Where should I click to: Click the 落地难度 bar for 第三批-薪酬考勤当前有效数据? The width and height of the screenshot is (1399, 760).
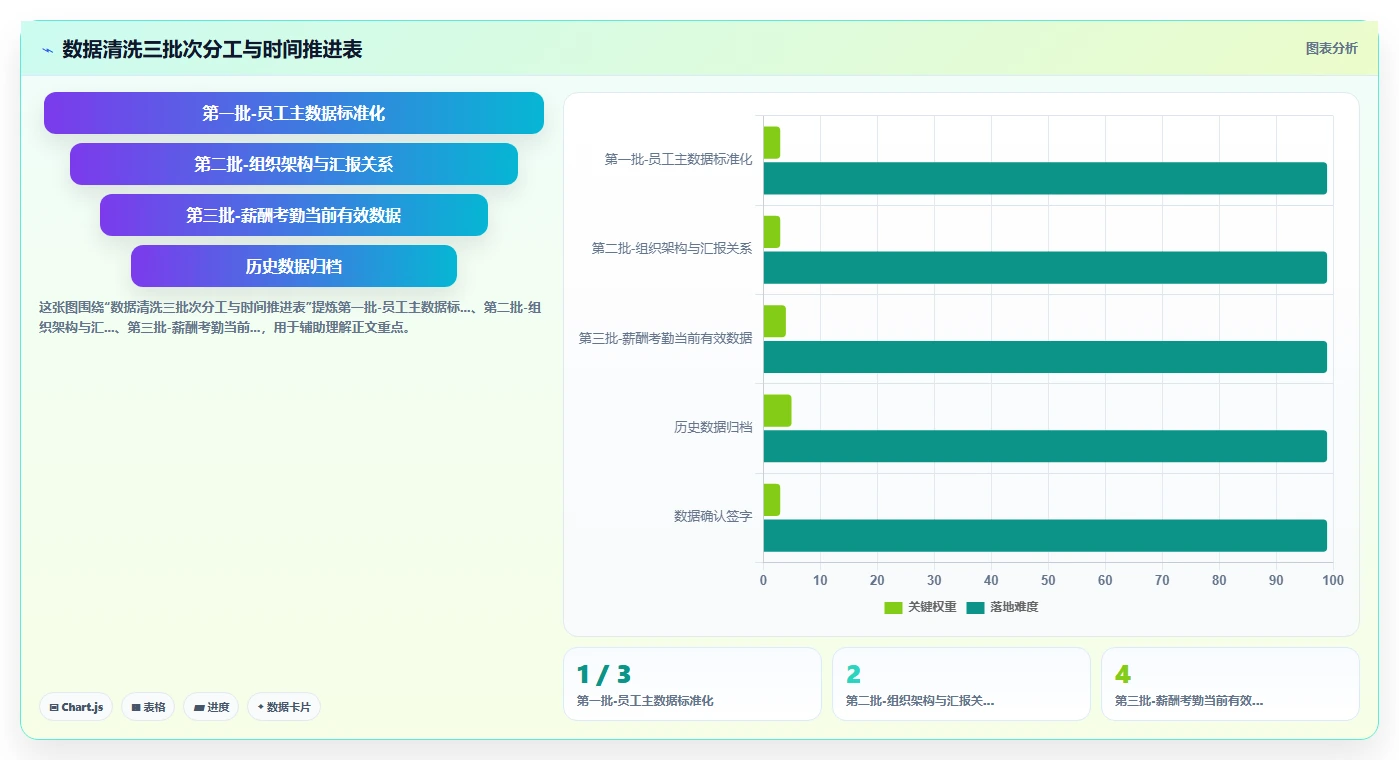pos(1045,357)
